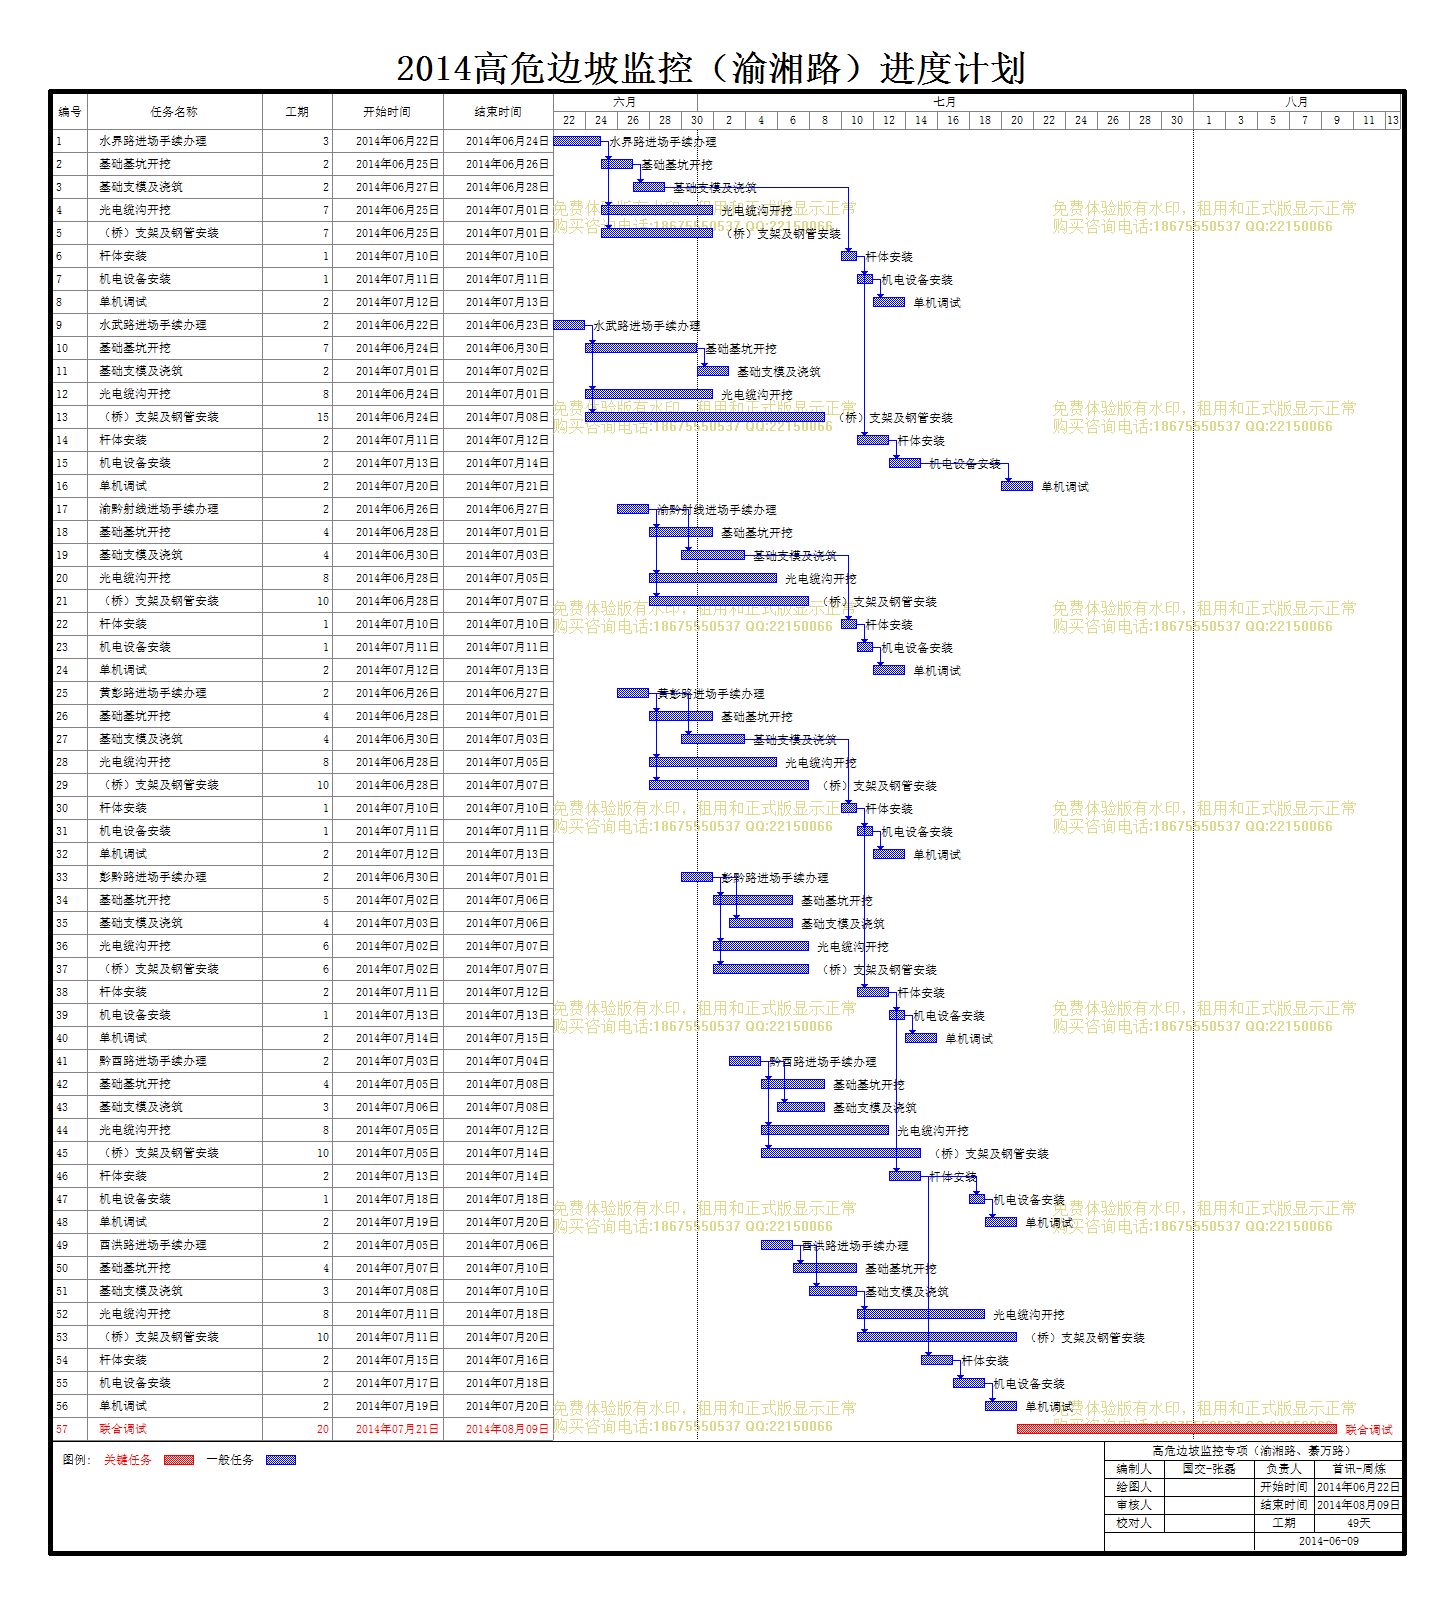Select the Gantt bar for task 49 酉洪路进场手续办理
The height and width of the screenshot is (1602, 1453).
tap(777, 1245)
